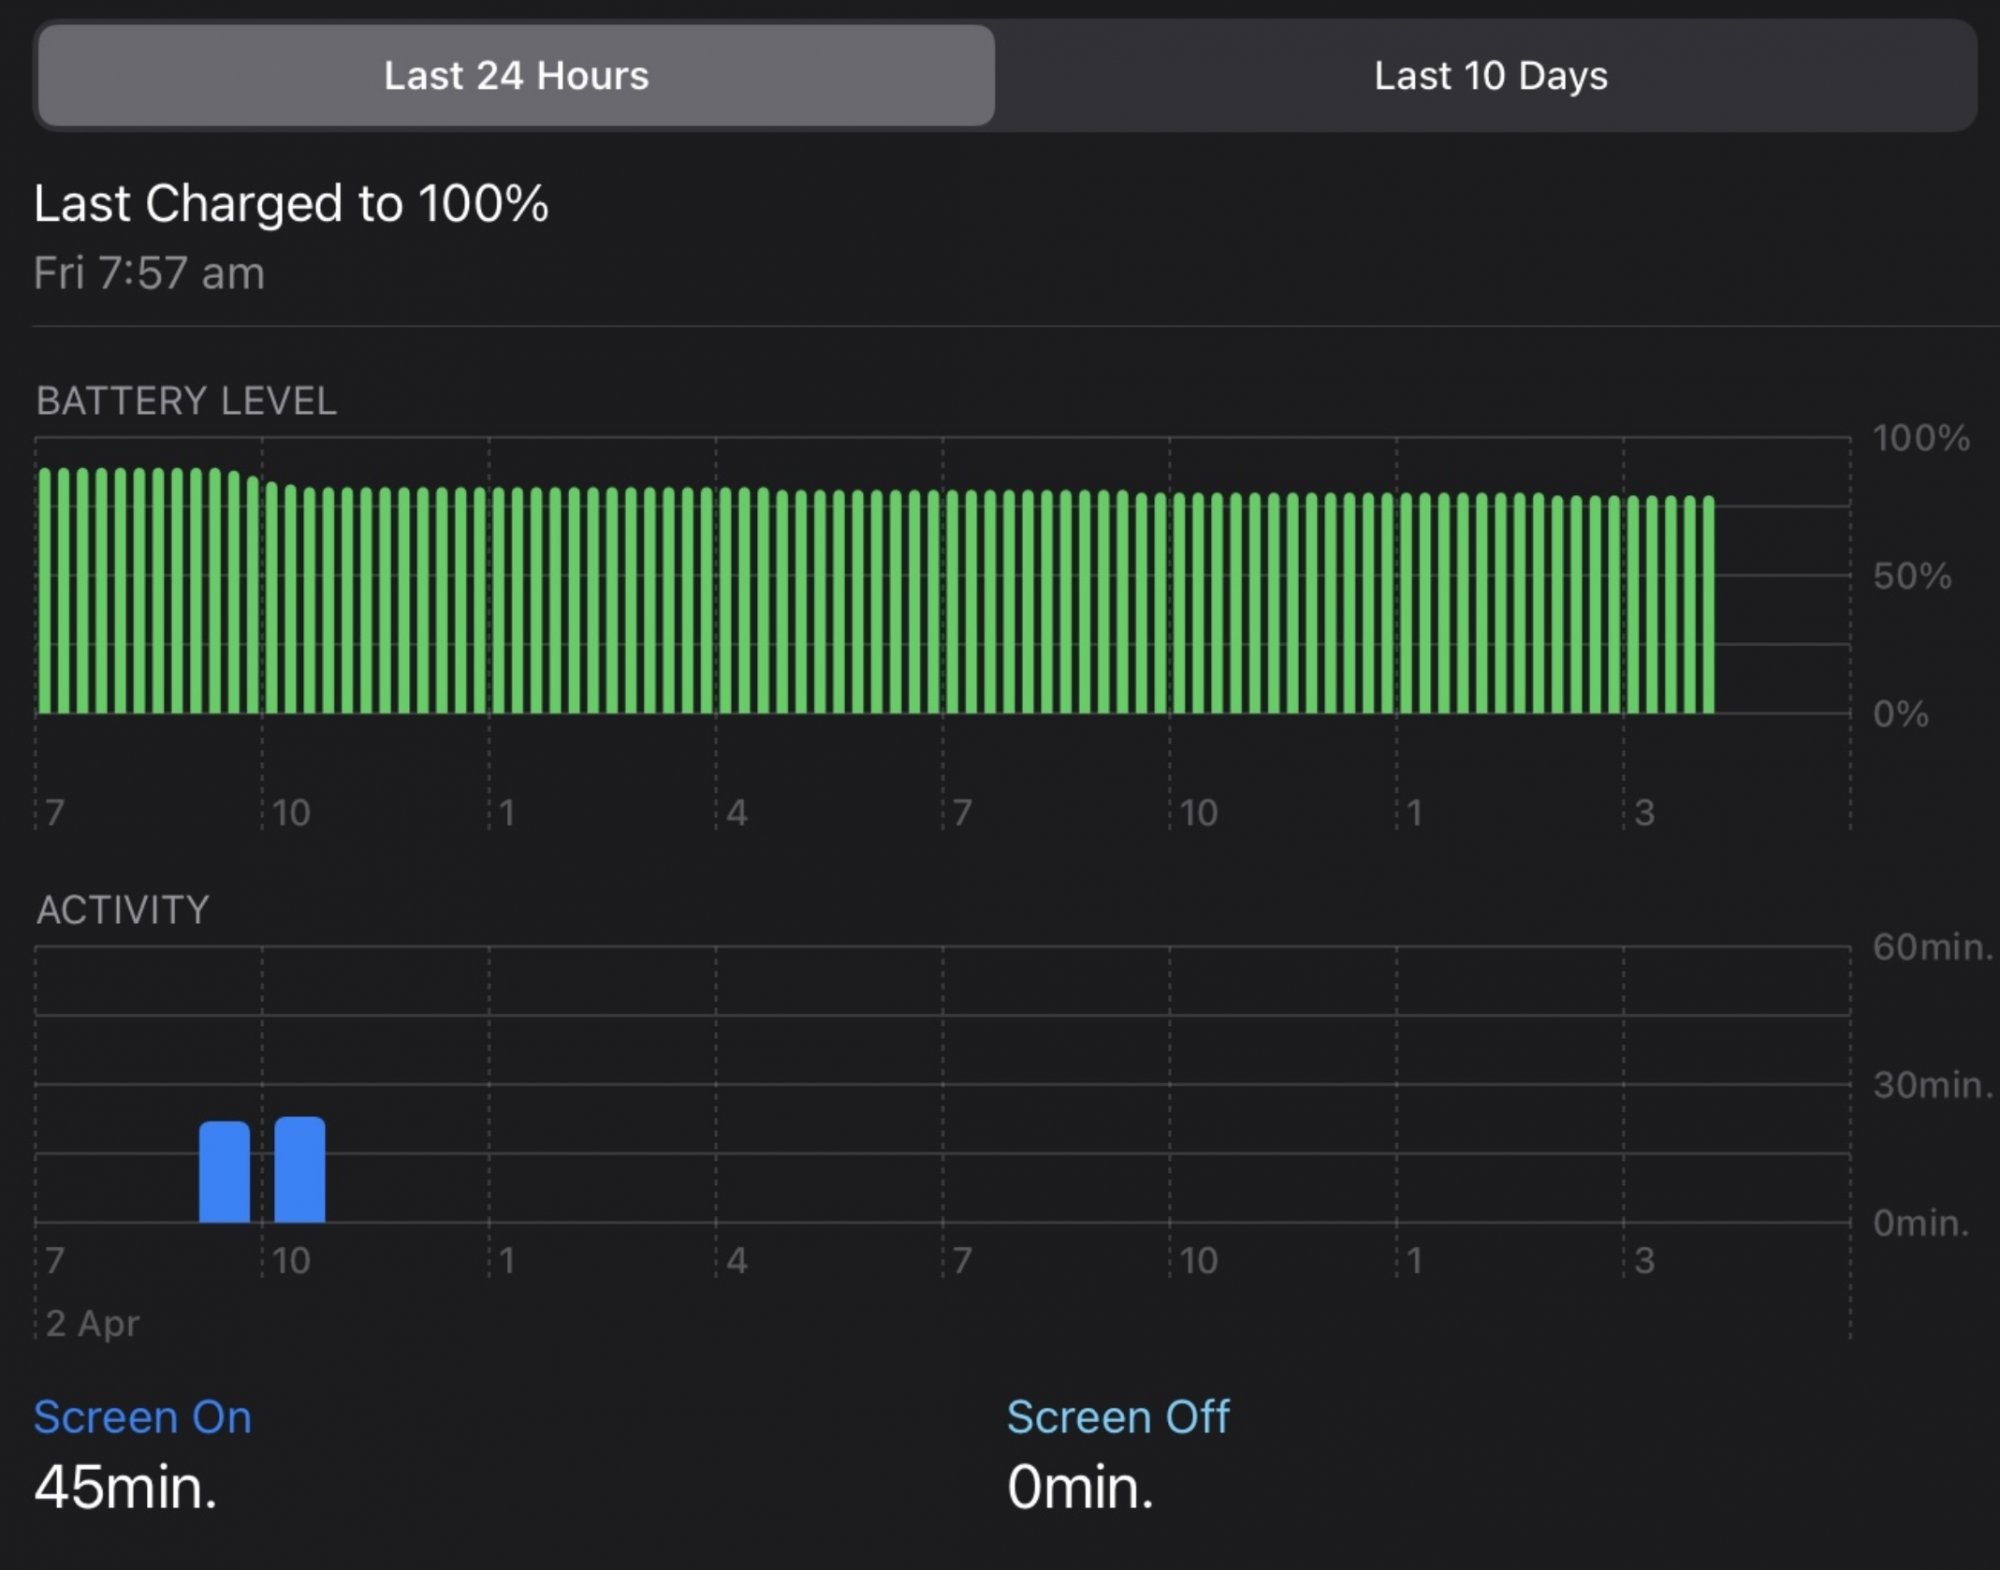Click the 100% battery axis label
The image size is (2000, 1570).
(1920, 438)
